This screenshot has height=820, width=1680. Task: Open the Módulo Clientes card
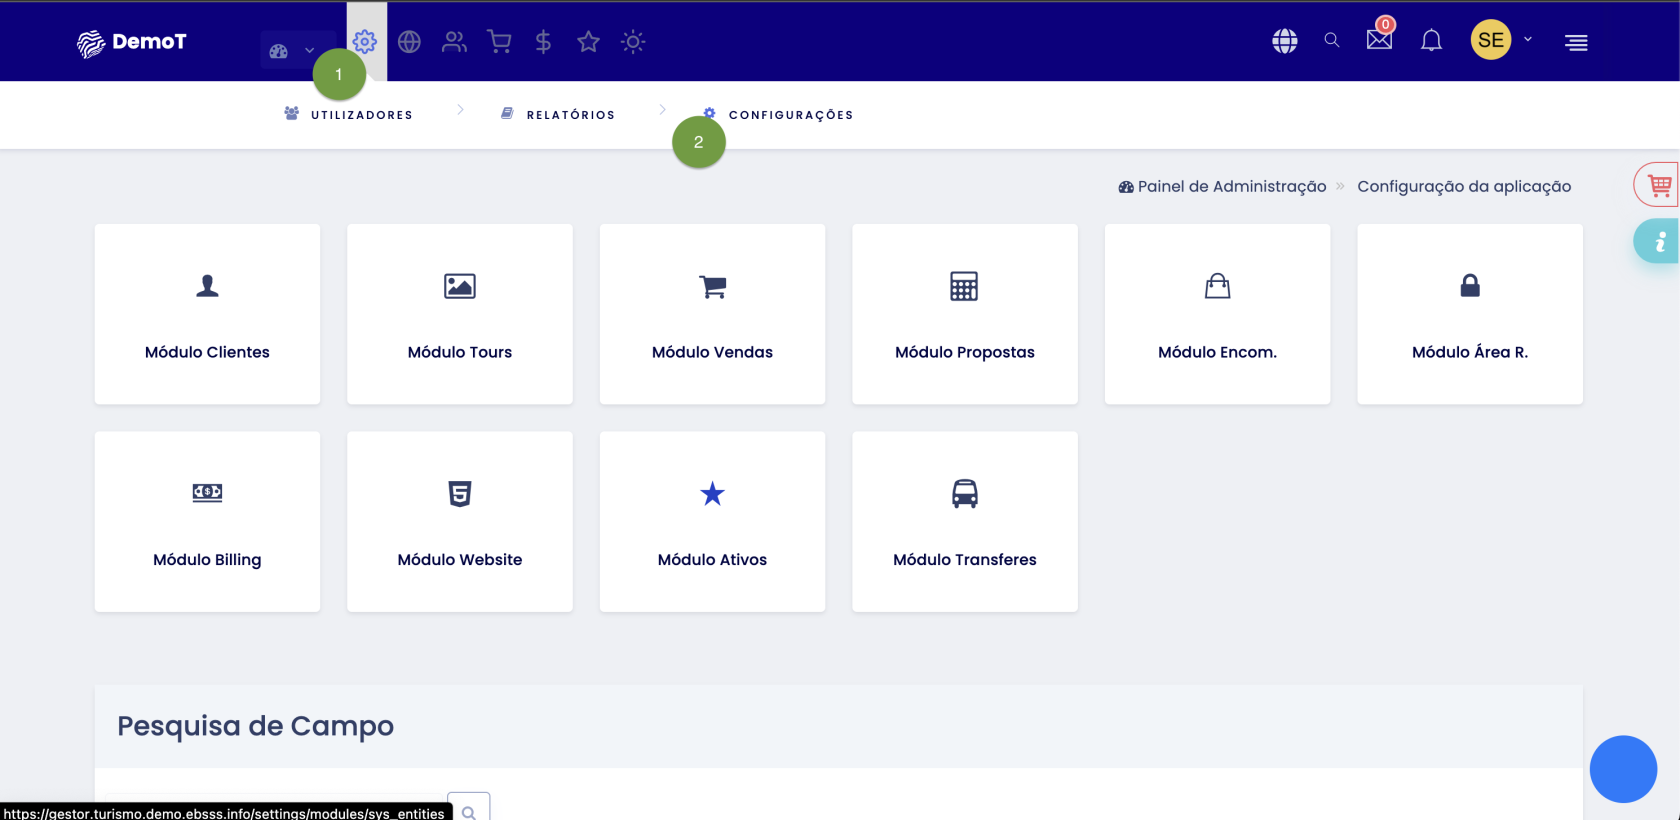click(207, 314)
